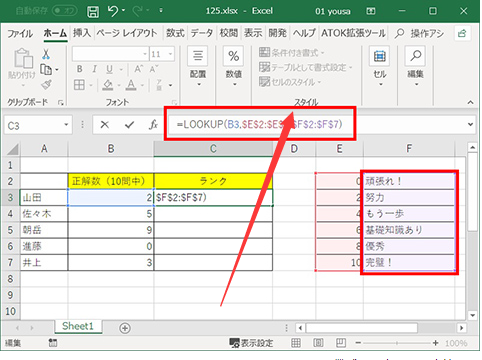Click セルのスタイル (Cell Styles) button
The width and height of the screenshot is (482, 360).
[x=290, y=82]
